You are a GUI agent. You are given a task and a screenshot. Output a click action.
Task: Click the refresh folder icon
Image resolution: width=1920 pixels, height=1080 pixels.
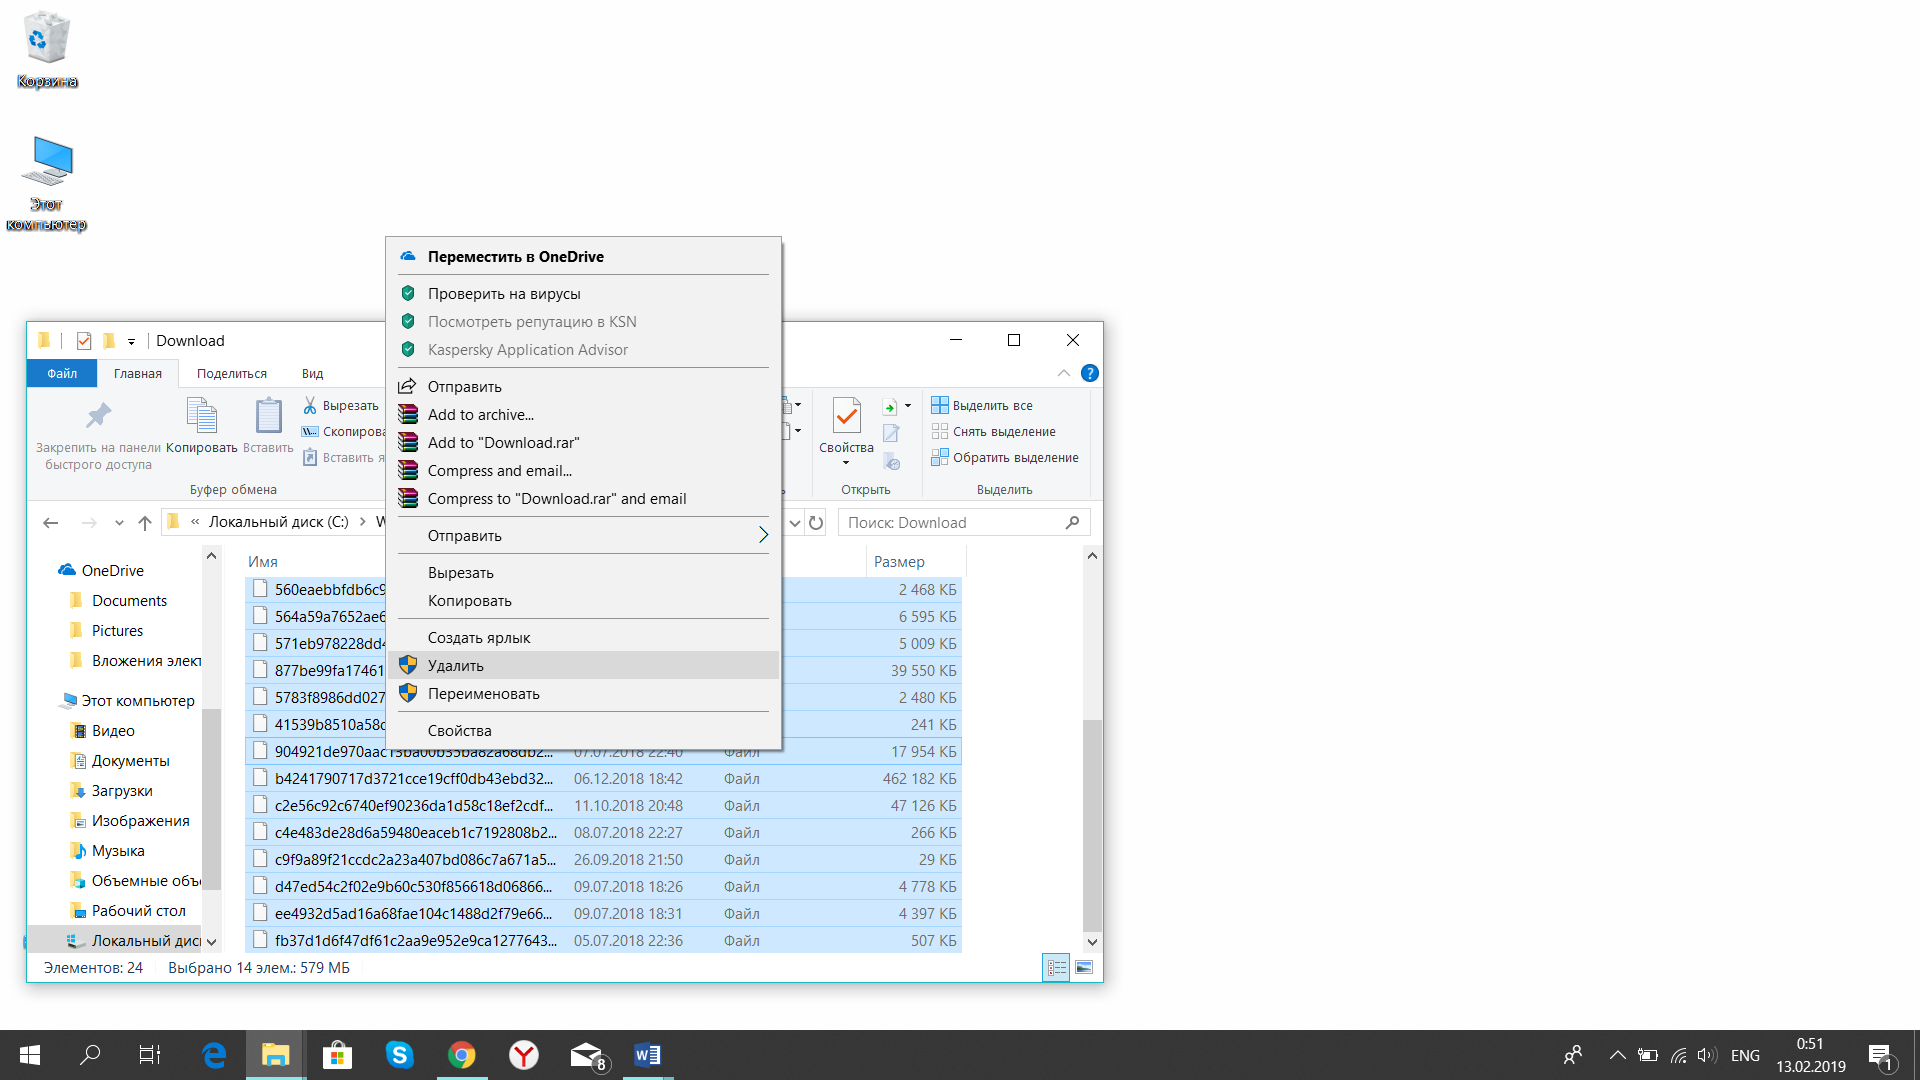click(x=816, y=522)
